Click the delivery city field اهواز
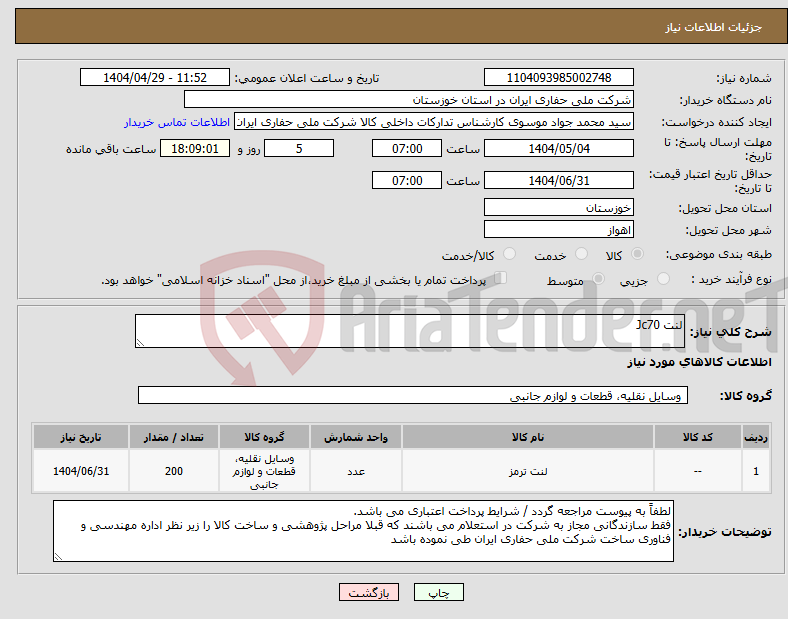This screenshot has width=788, height=619. (x=558, y=229)
